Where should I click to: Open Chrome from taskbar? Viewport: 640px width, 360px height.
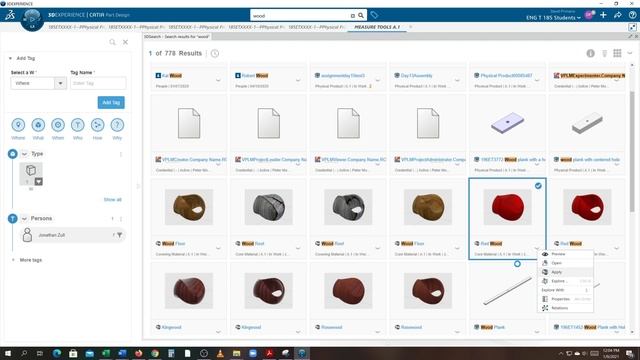click(x=155, y=353)
